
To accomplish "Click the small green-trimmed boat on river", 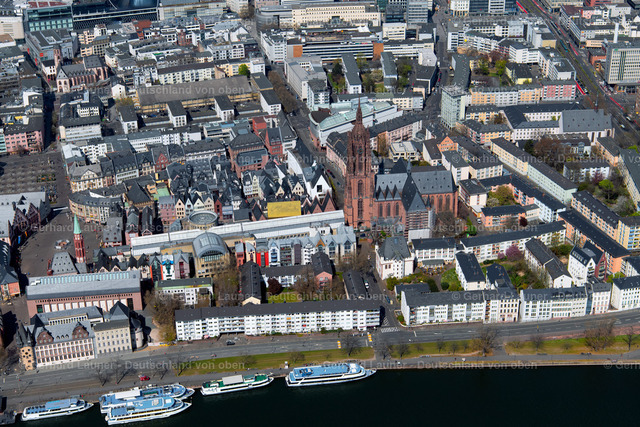I will point(235,383).
